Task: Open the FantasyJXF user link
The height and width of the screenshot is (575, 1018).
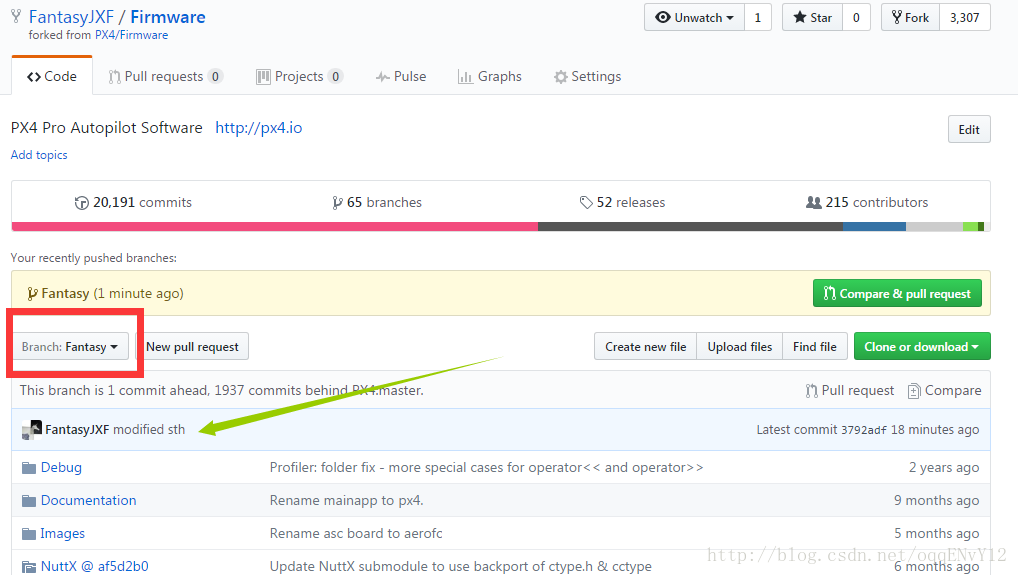Action: tap(71, 17)
